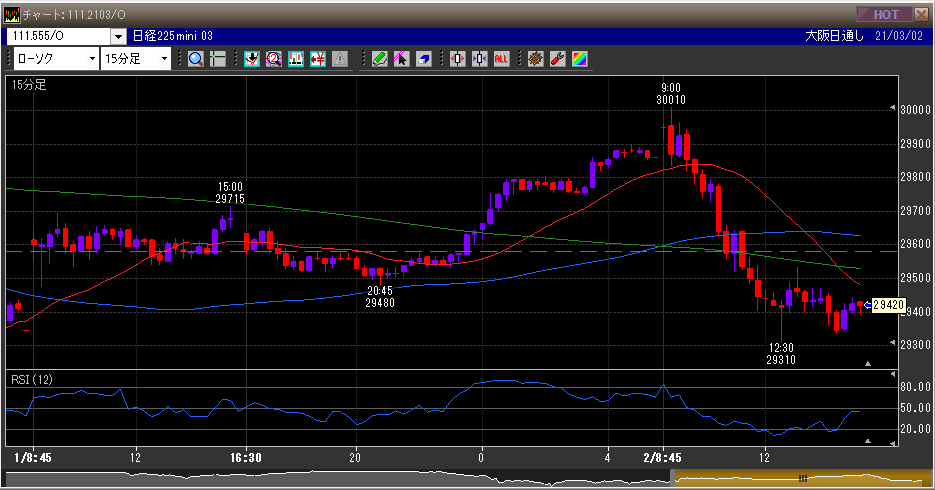The height and width of the screenshot is (490, 935).
Task: Open the symbol code dropdown arrow
Action: click(118, 37)
